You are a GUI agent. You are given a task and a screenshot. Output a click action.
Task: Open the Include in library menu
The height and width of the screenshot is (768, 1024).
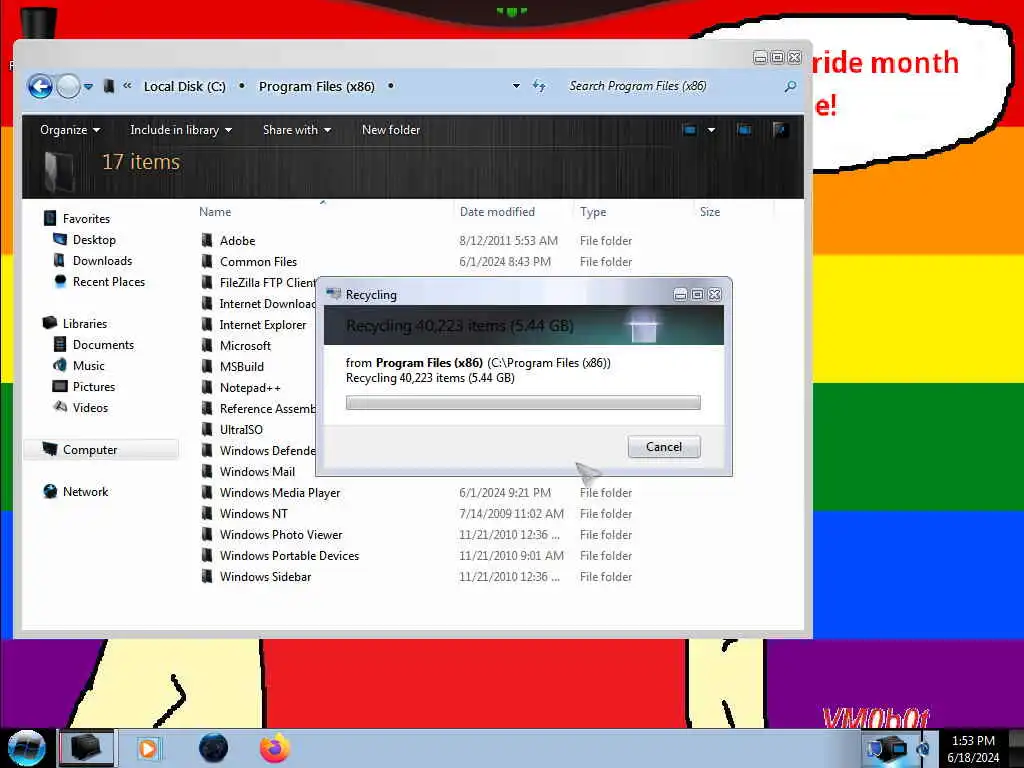point(181,130)
